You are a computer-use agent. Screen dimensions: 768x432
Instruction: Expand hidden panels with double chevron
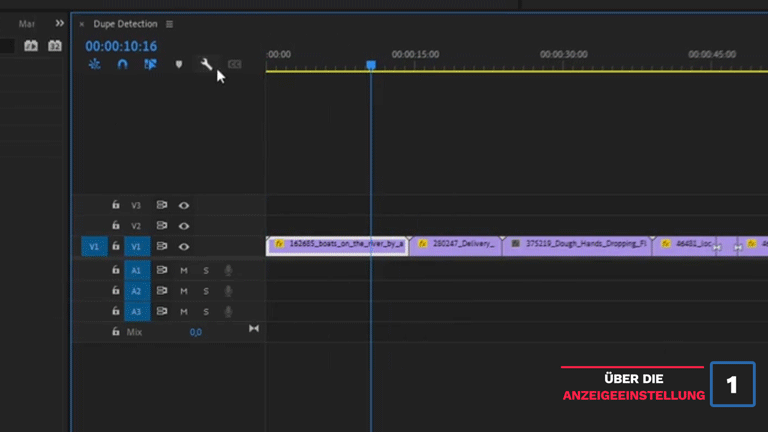[x=59, y=23]
